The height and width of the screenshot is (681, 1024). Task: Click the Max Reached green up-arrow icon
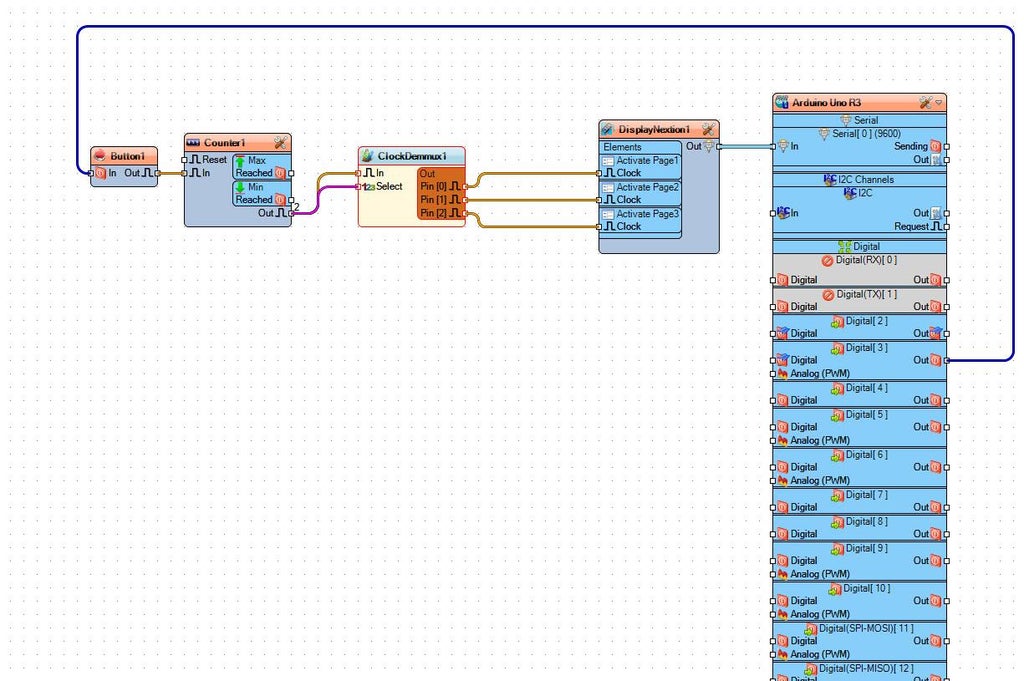(x=240, y=161)
